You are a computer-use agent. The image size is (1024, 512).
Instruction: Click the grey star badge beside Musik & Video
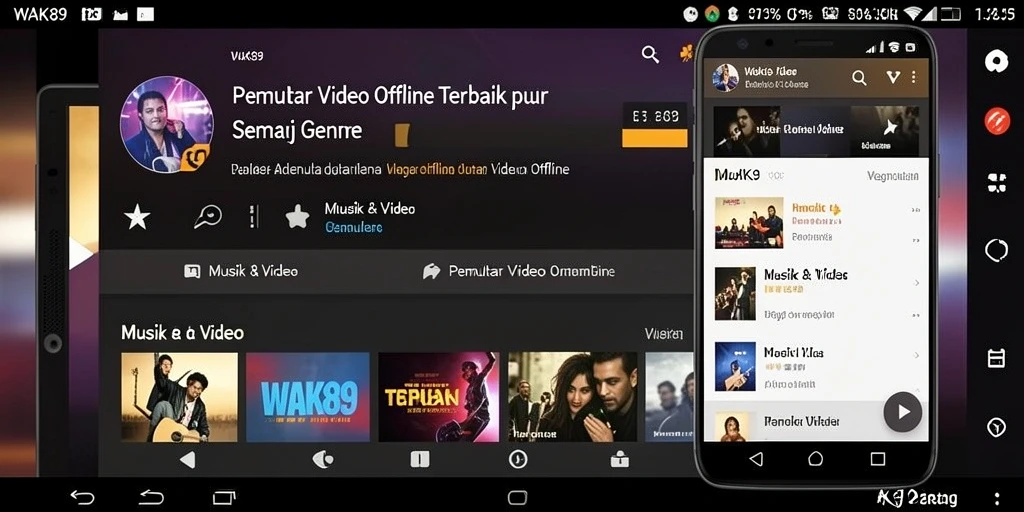(297, 216)
